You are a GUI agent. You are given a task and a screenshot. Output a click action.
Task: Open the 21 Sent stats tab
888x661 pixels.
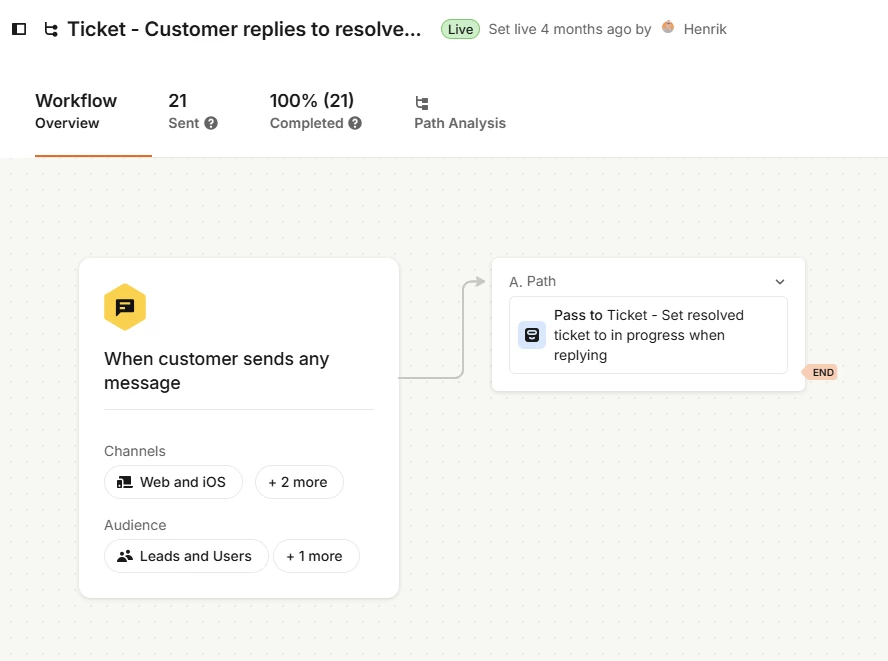pyautogui.click(x=193, y=112)
